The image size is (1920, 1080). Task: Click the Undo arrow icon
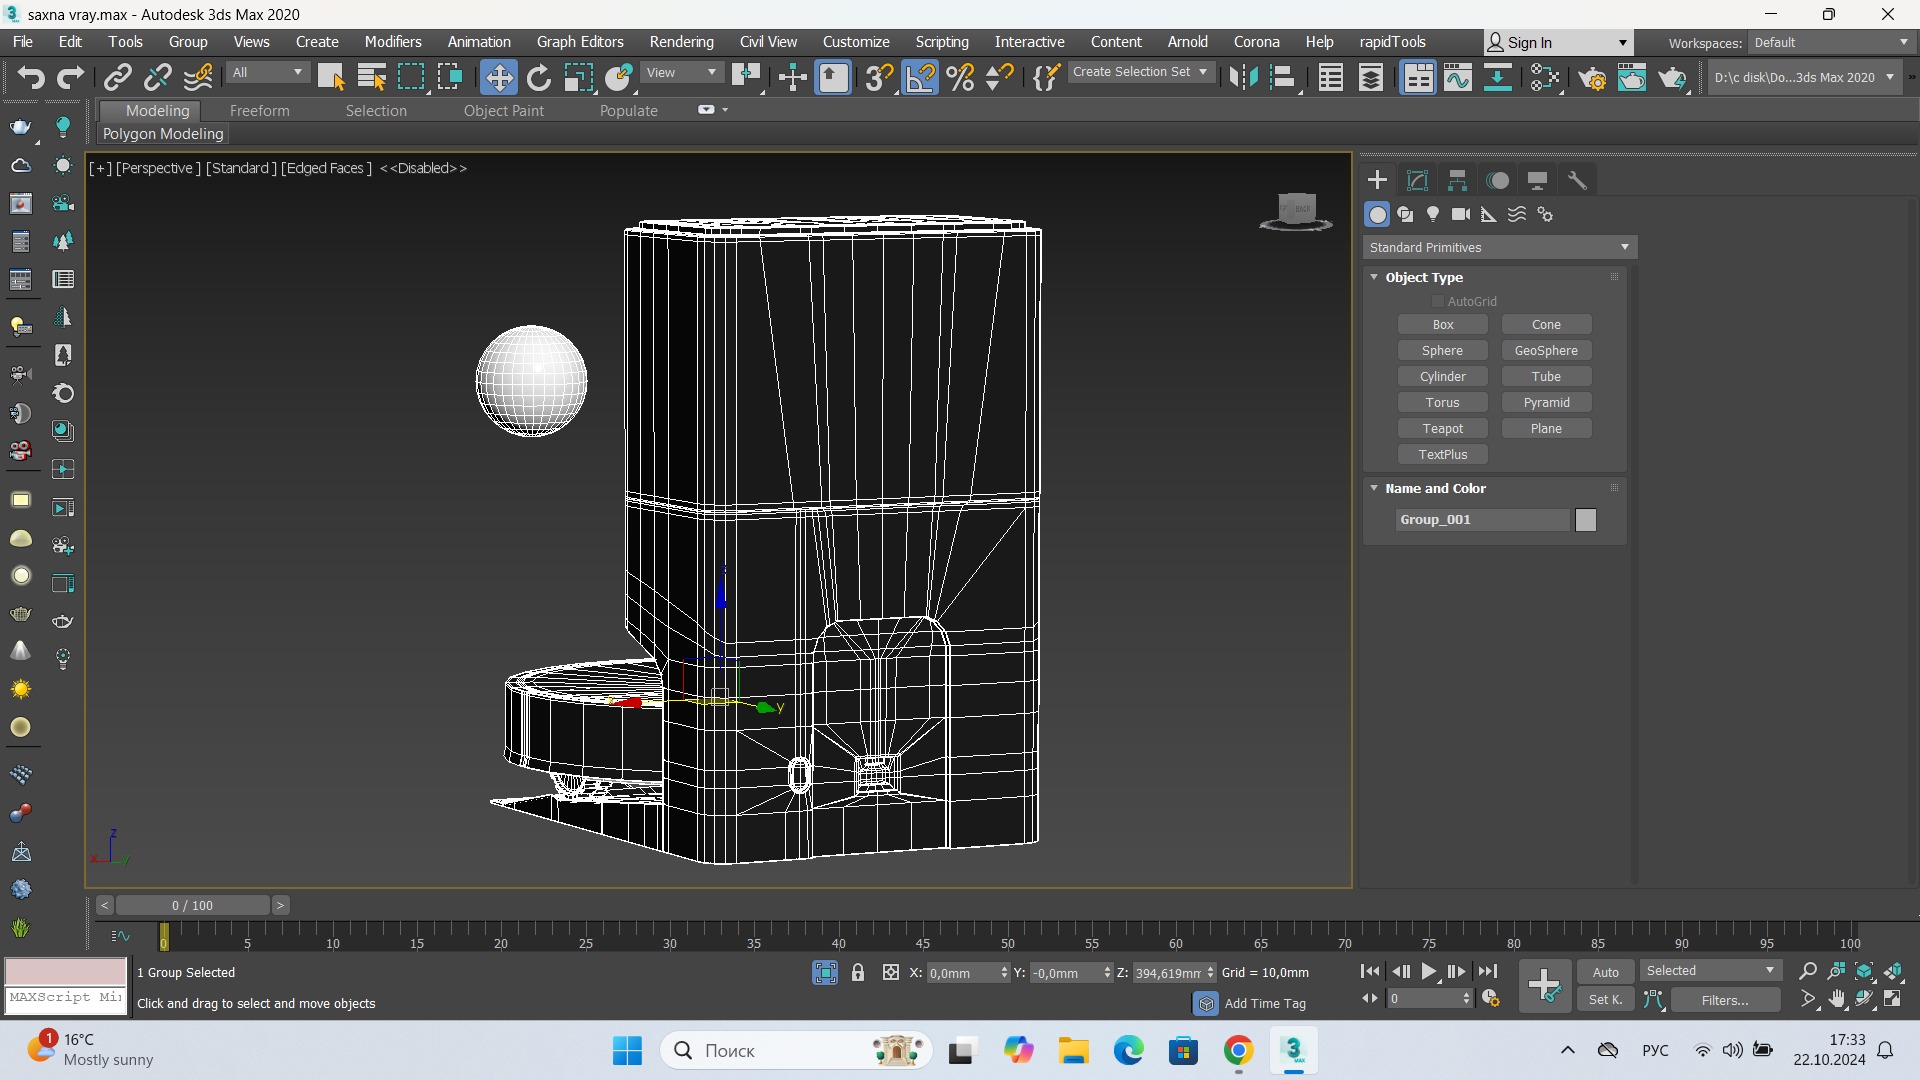30,77
